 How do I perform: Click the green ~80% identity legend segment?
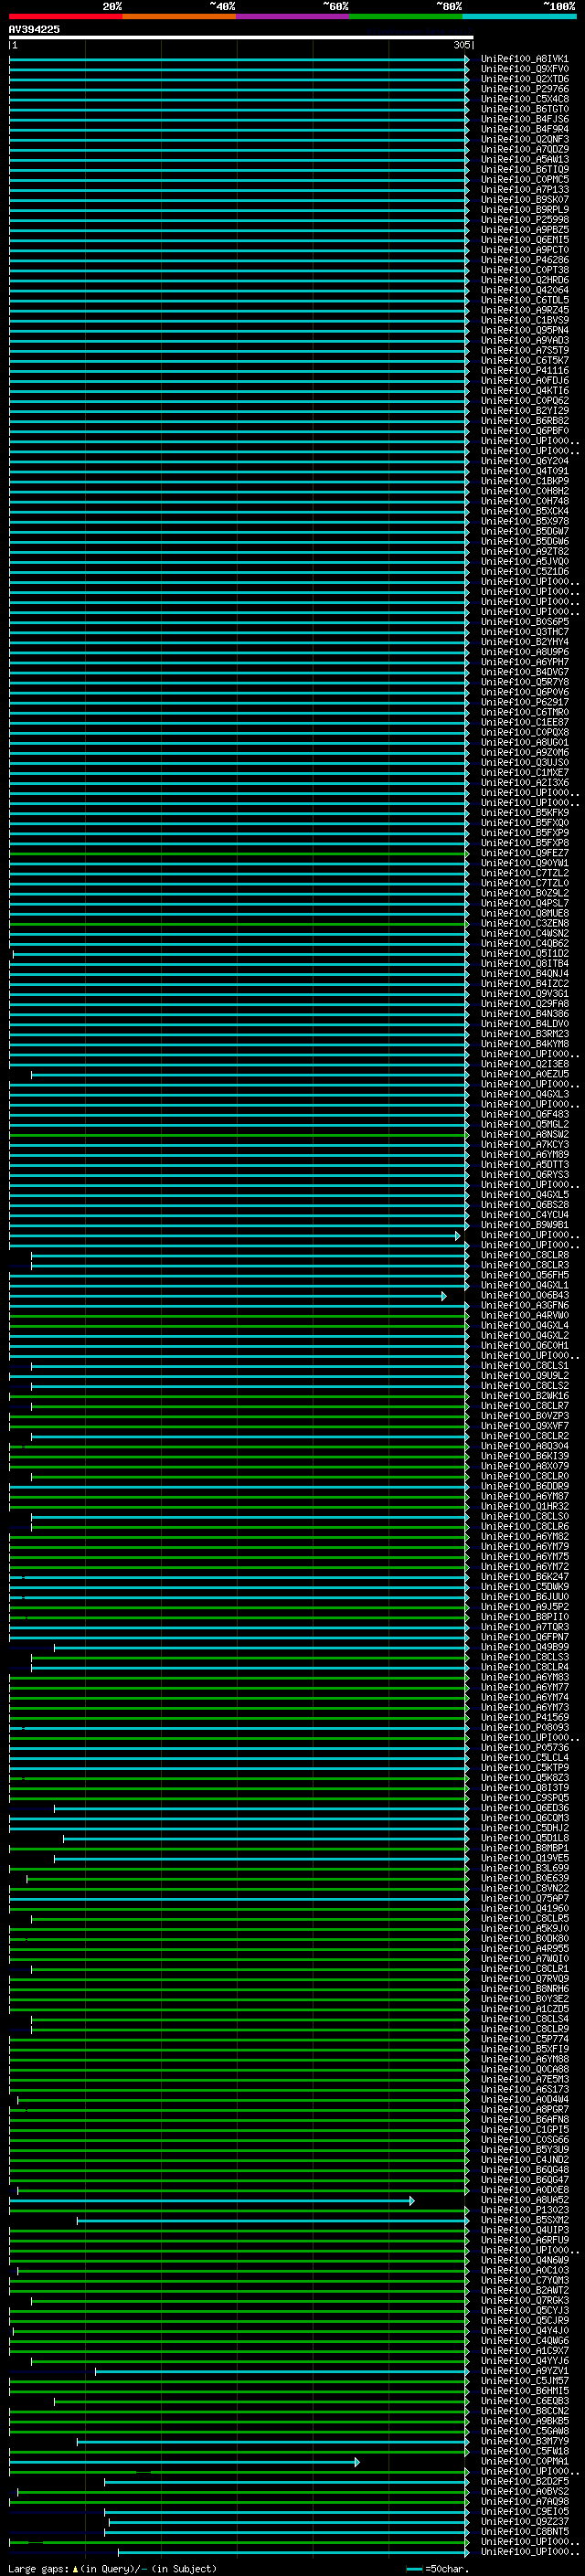[x=406, y=16]
